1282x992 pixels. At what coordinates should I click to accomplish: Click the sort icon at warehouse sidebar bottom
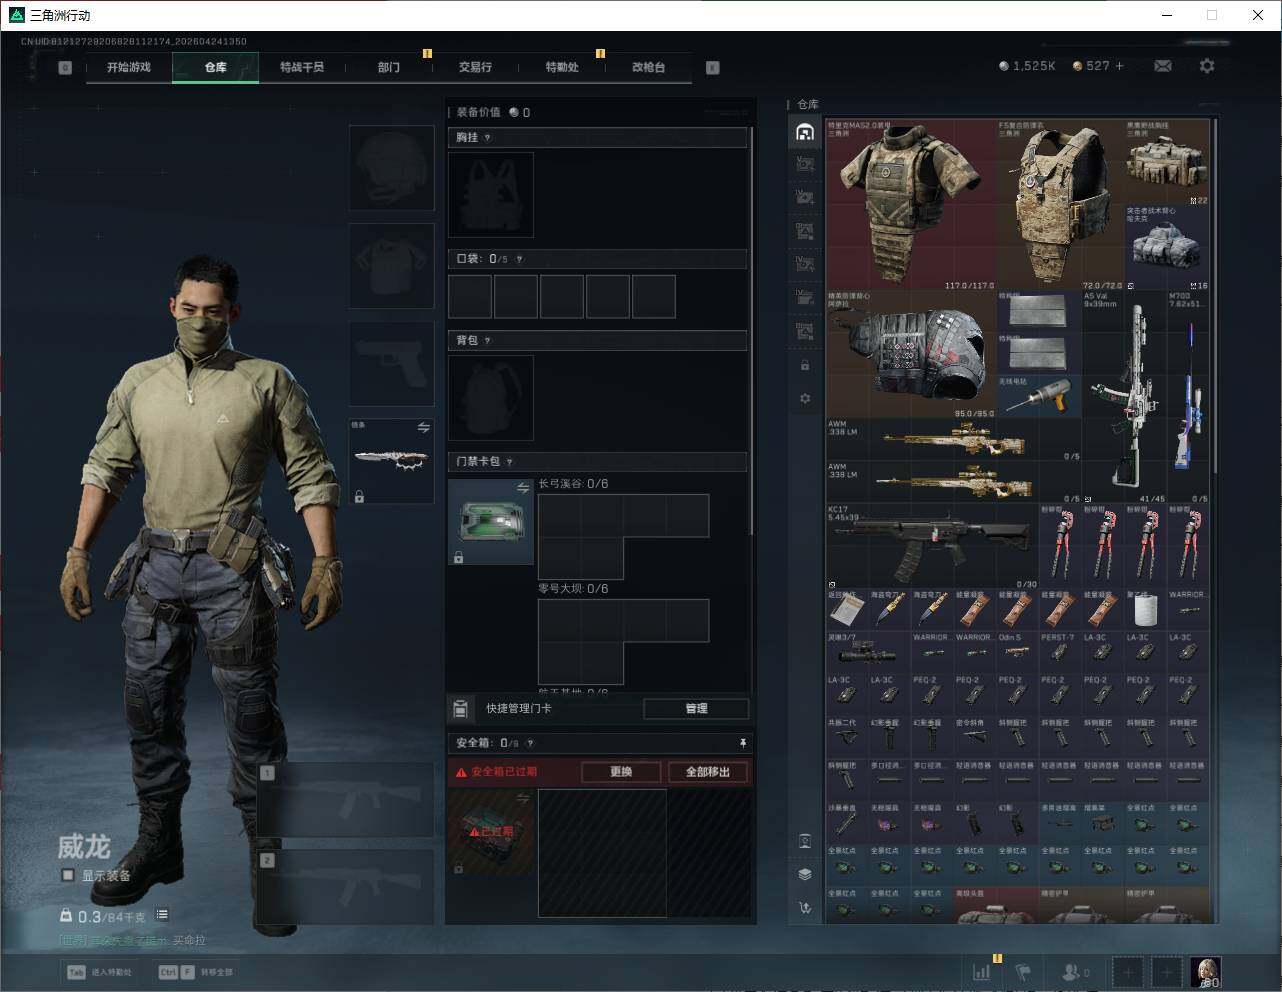[805, 908]
